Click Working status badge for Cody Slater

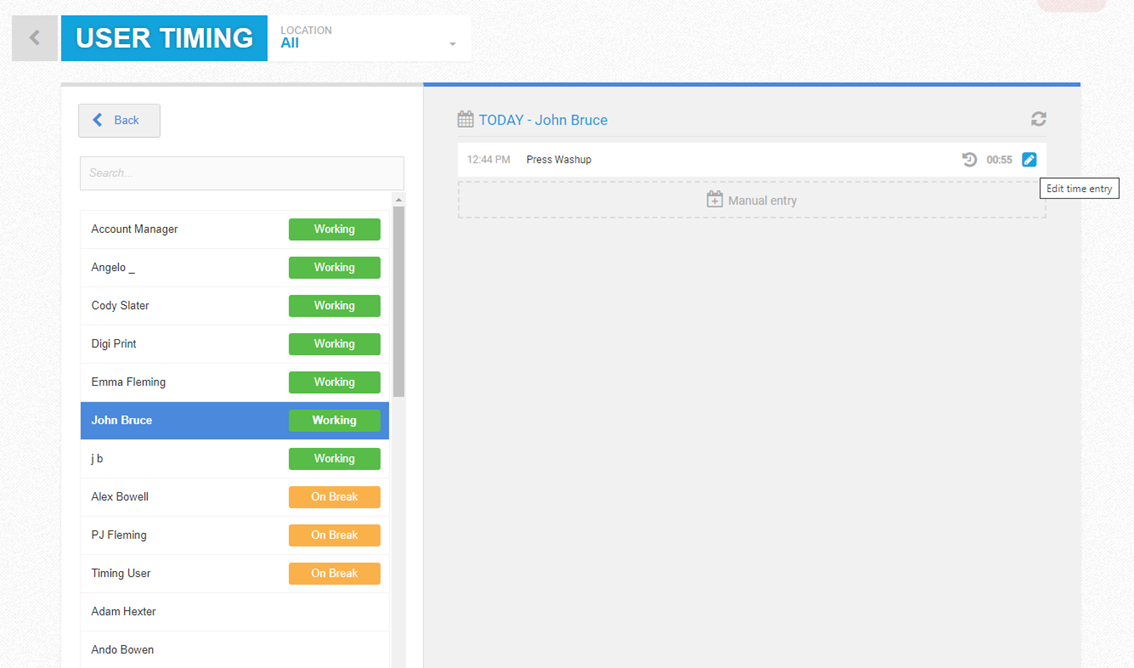[334, 306]
